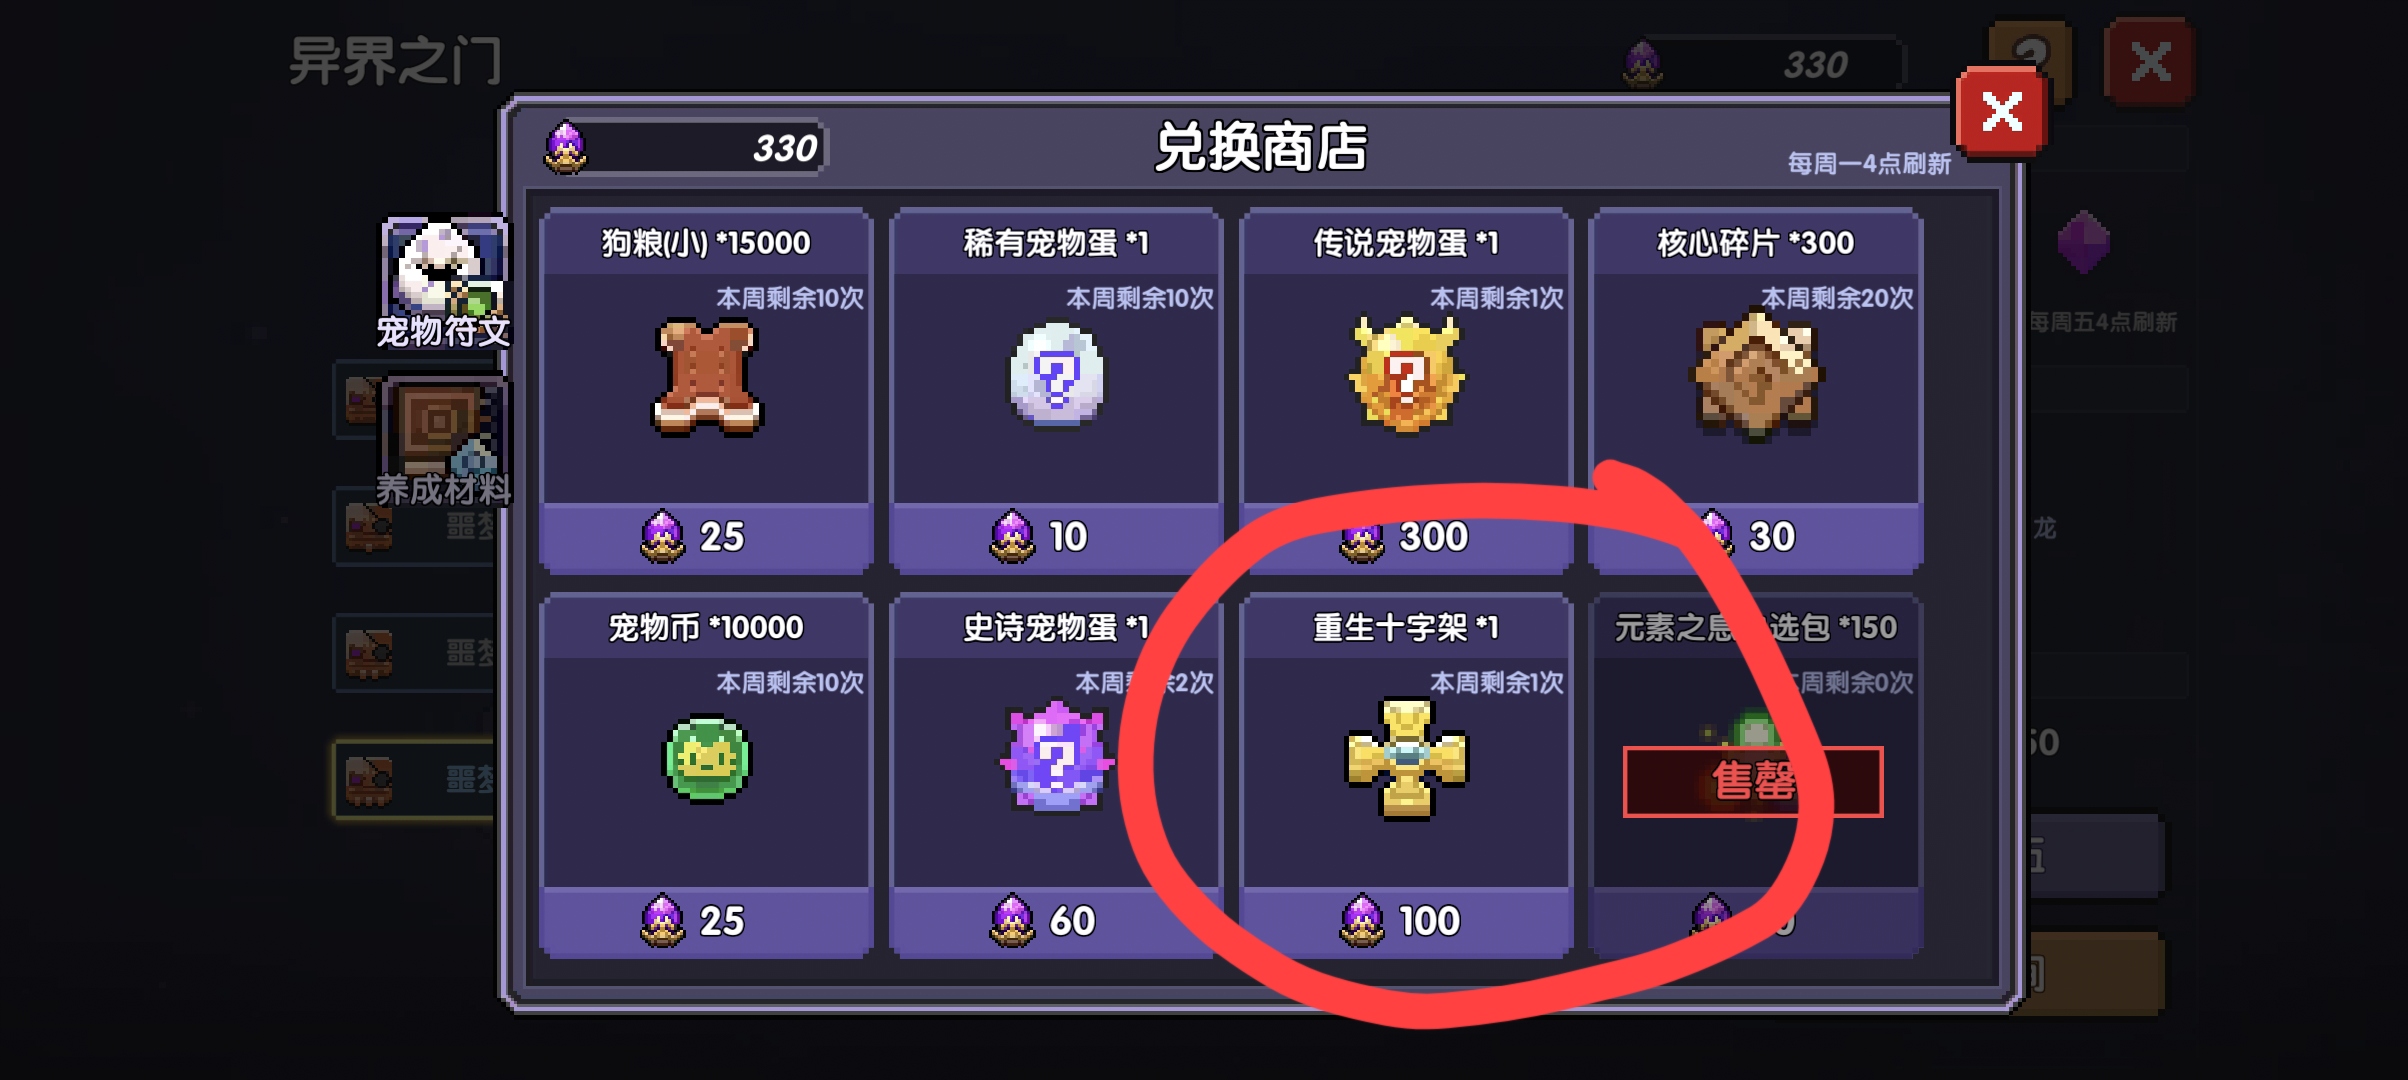Buy pet coins for 25 gems
The height and width of the screenshot is (1080, 2408).
706,921
